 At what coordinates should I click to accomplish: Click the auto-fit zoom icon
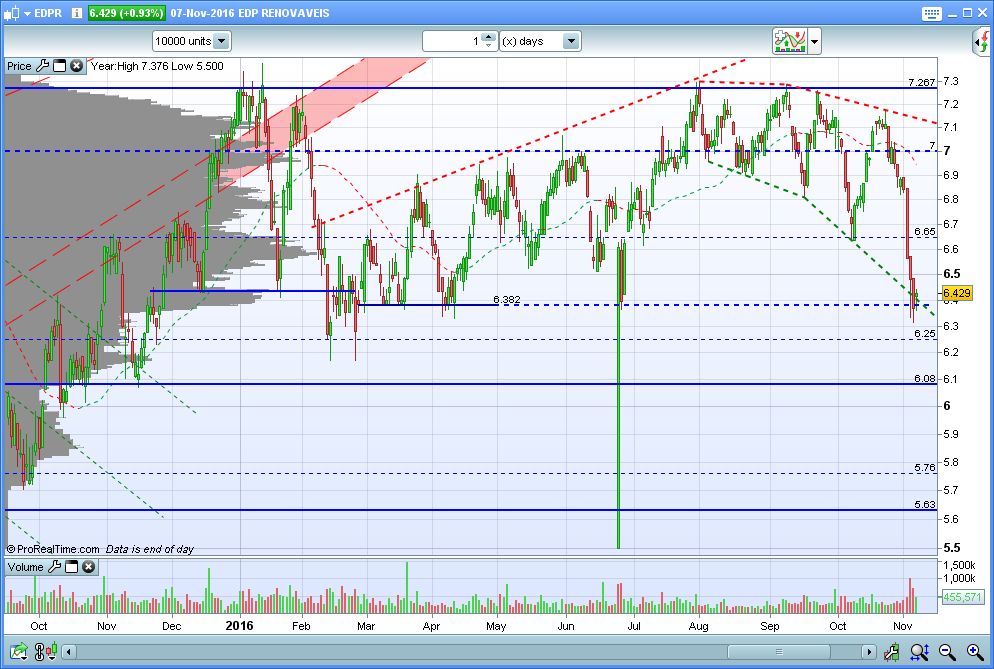point(919,651)
